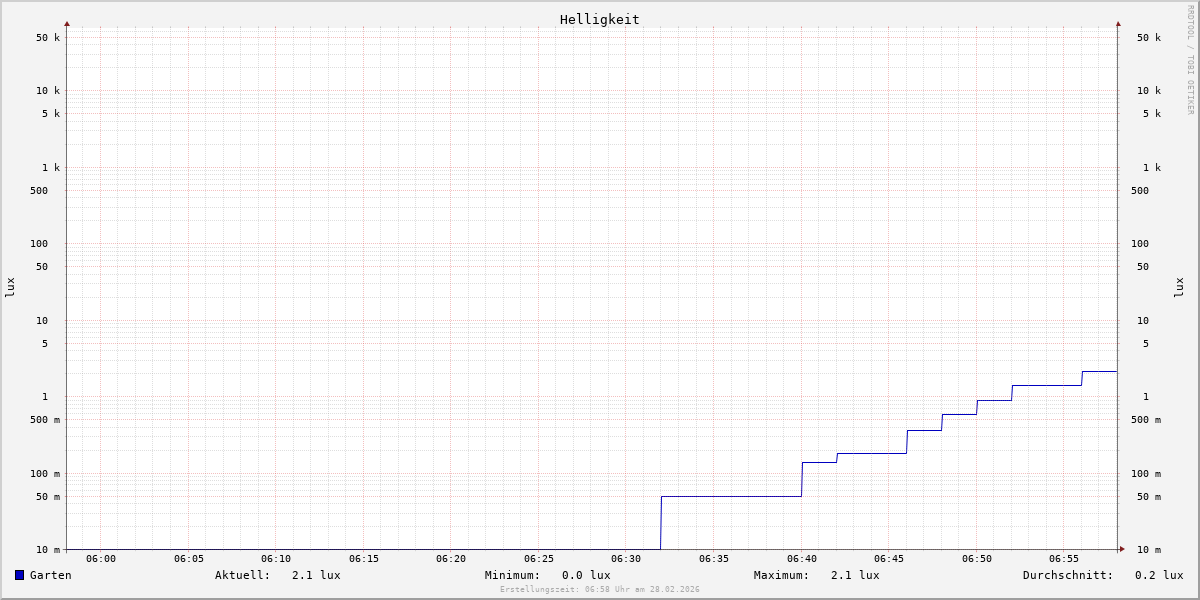Image resolution: width=1200 pixels, height=600 pixels.
Task: Click the Erstellungszeit timestamp footer text
Action: click(x=600, y=590)
